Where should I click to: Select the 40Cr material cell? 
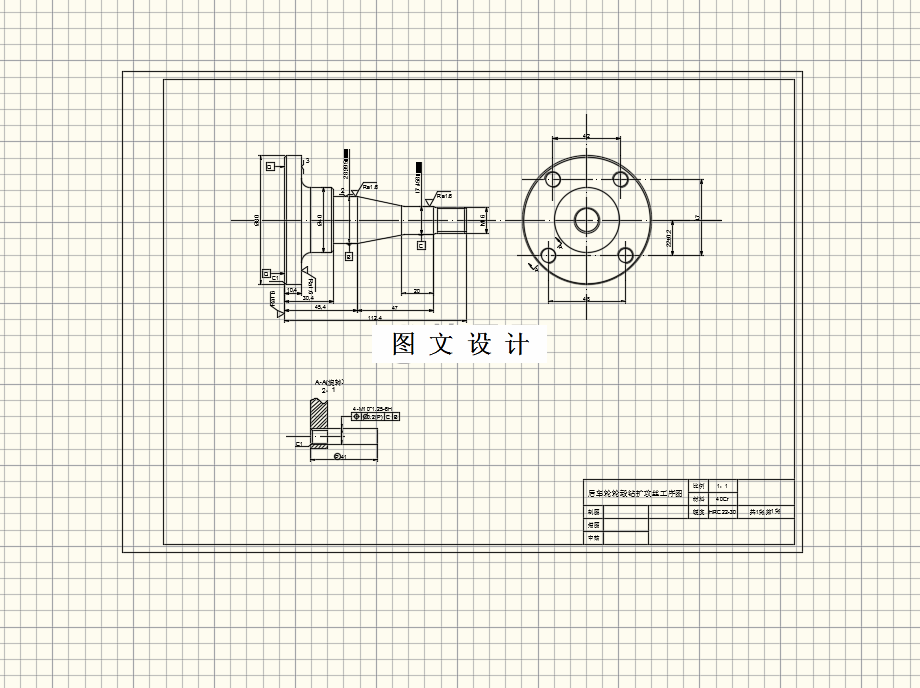722,499
